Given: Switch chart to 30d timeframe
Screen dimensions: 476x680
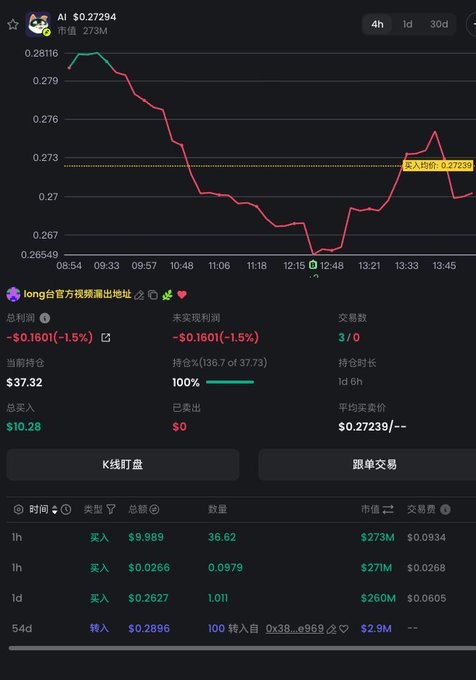Looking at the screenshot, I should coord(439,24).
